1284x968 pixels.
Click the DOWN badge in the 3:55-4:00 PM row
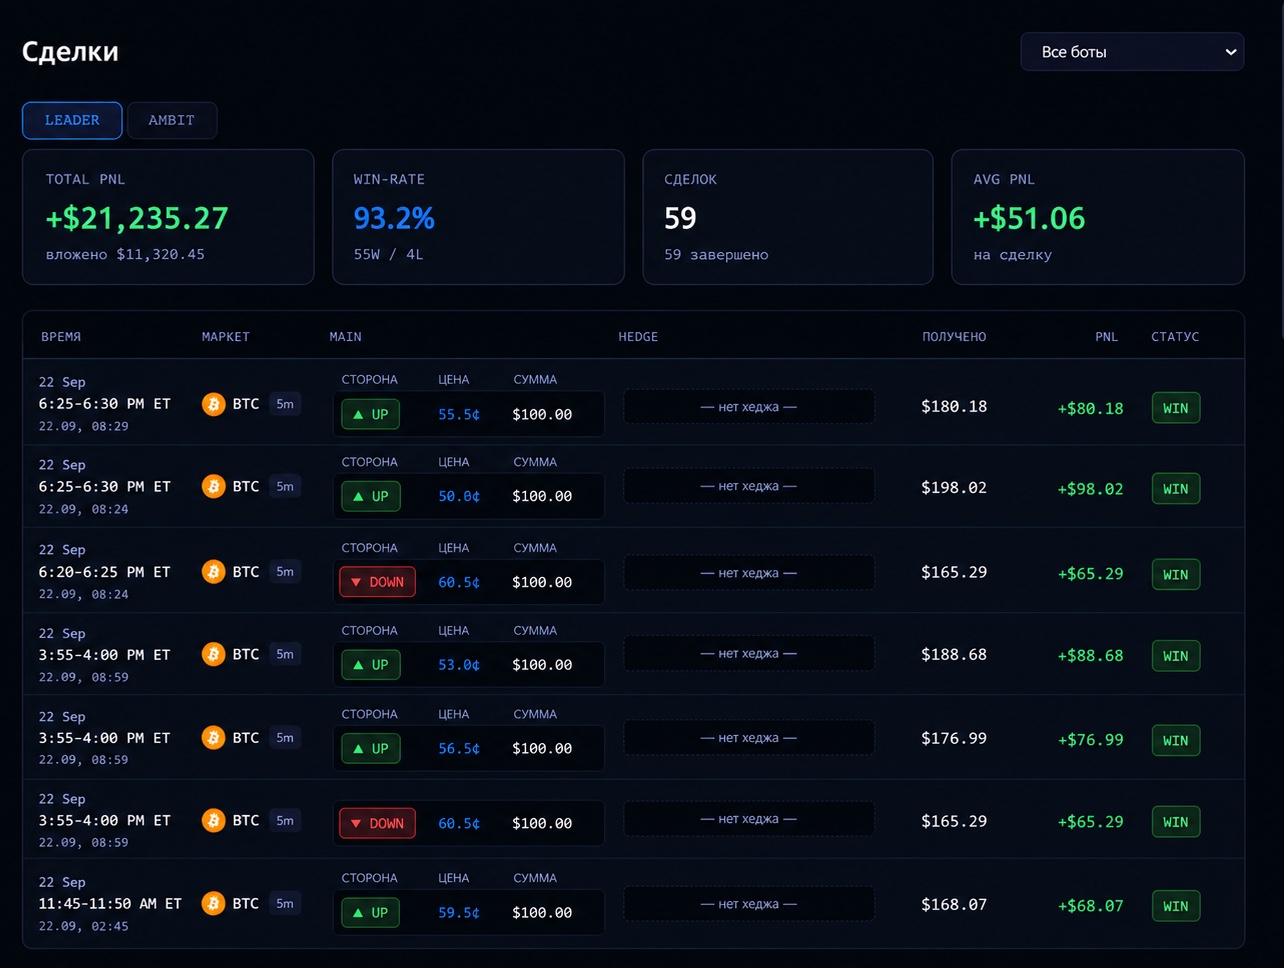pyautogui.click(x=377, y=823)
